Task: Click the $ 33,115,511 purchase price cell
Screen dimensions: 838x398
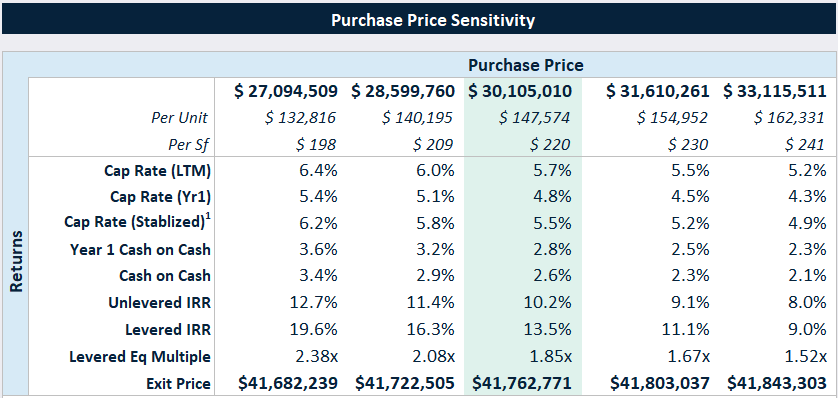Action: 775,91
